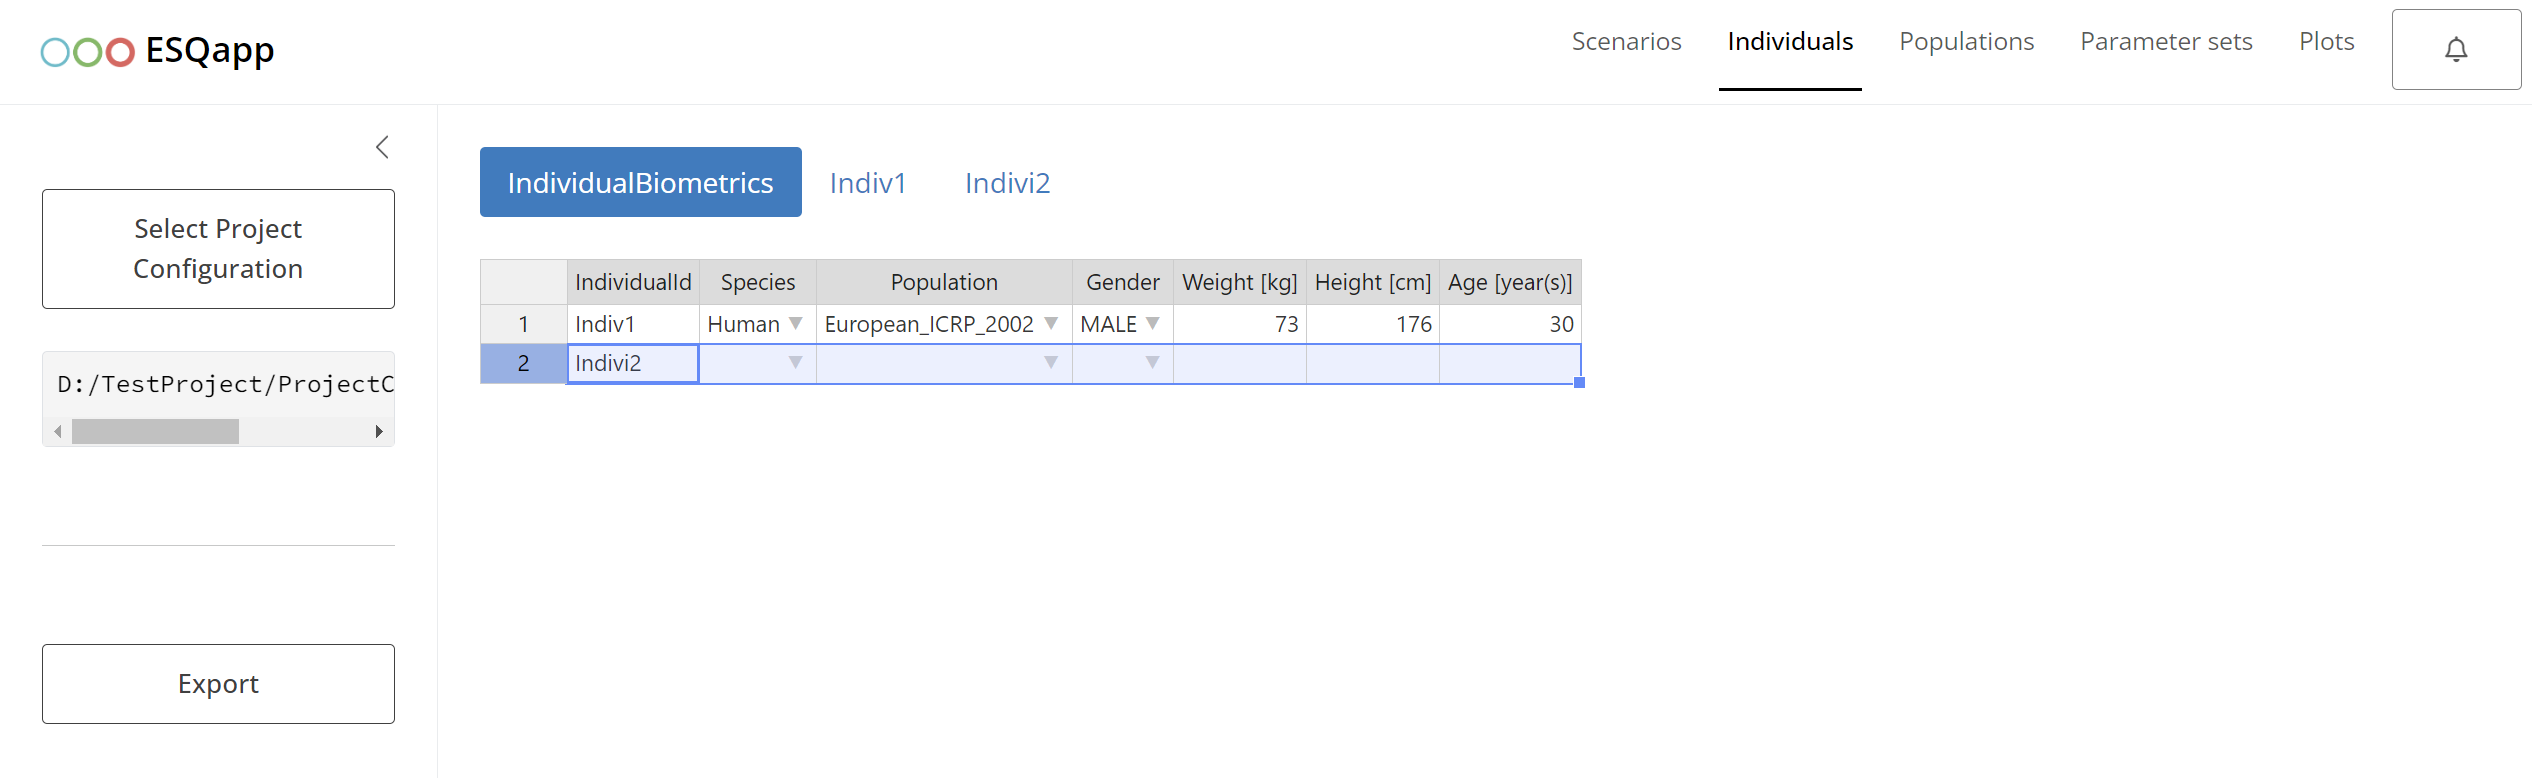
Task: Select the IndividualBiometrics sheet tab
Action: [640, 182]
